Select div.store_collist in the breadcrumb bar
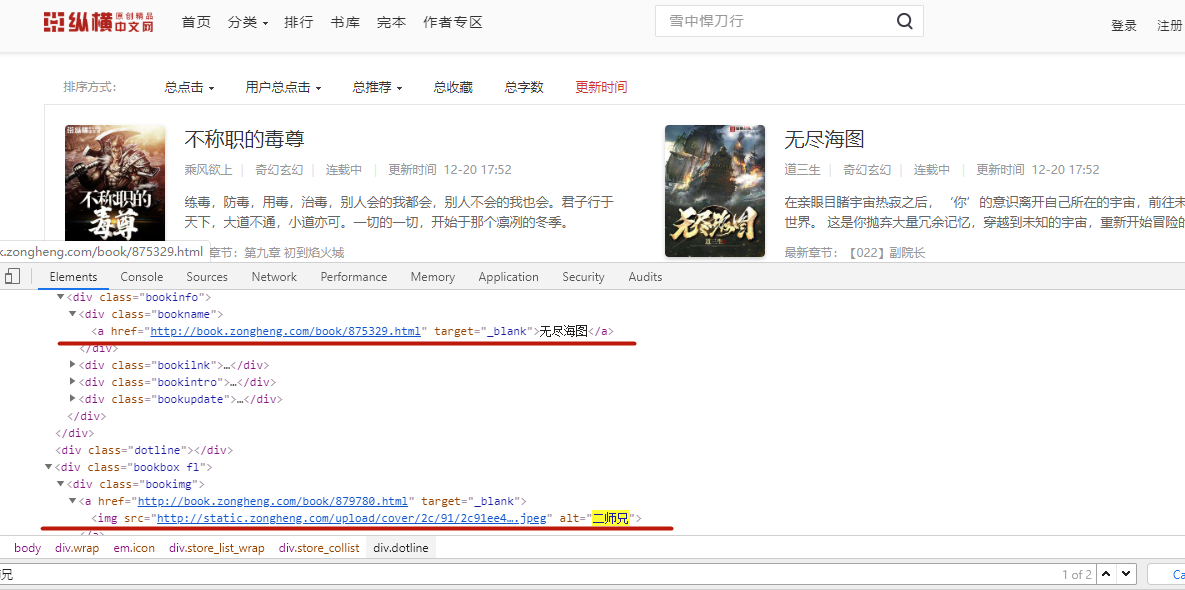This screenshot has height=590, width=1185. (319, 548)
